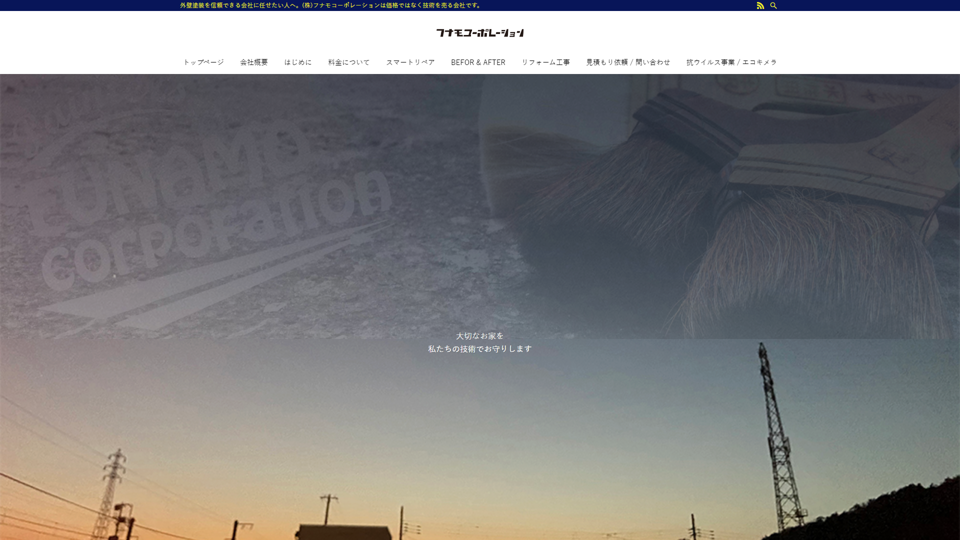Screen dimensions: 960x540
Task: Click the house rooftop at bottom center
Action: pos(343,531)
